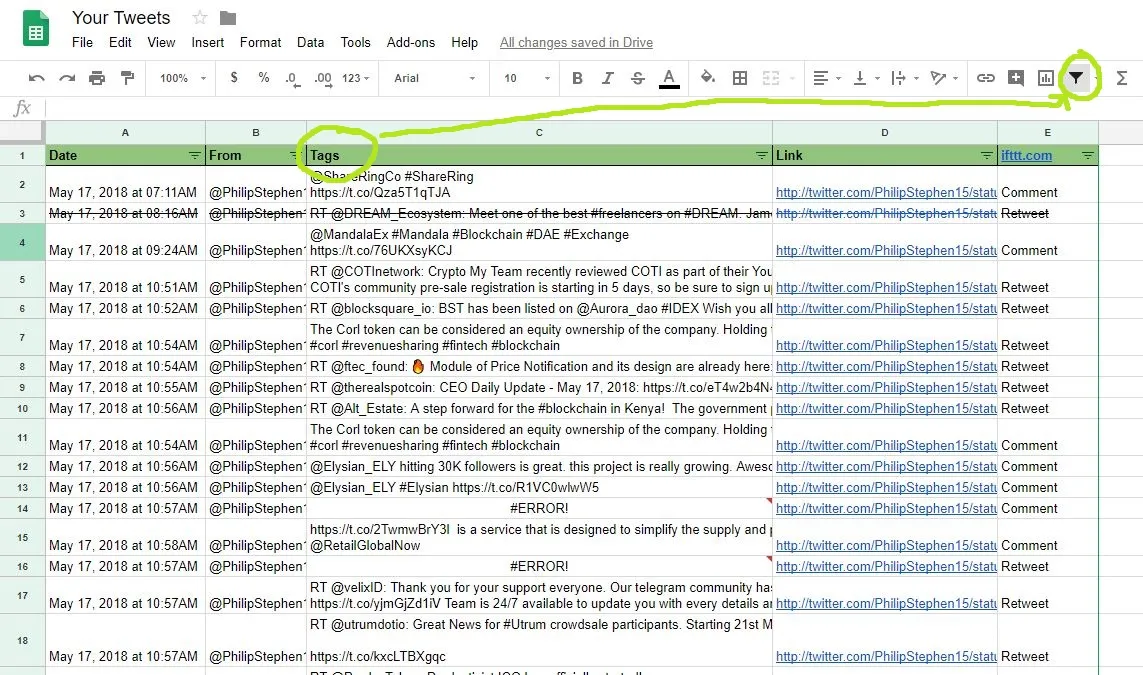Toggle italic formatting
Viewport: 1143px width, 675px height.
click(607, 78)
